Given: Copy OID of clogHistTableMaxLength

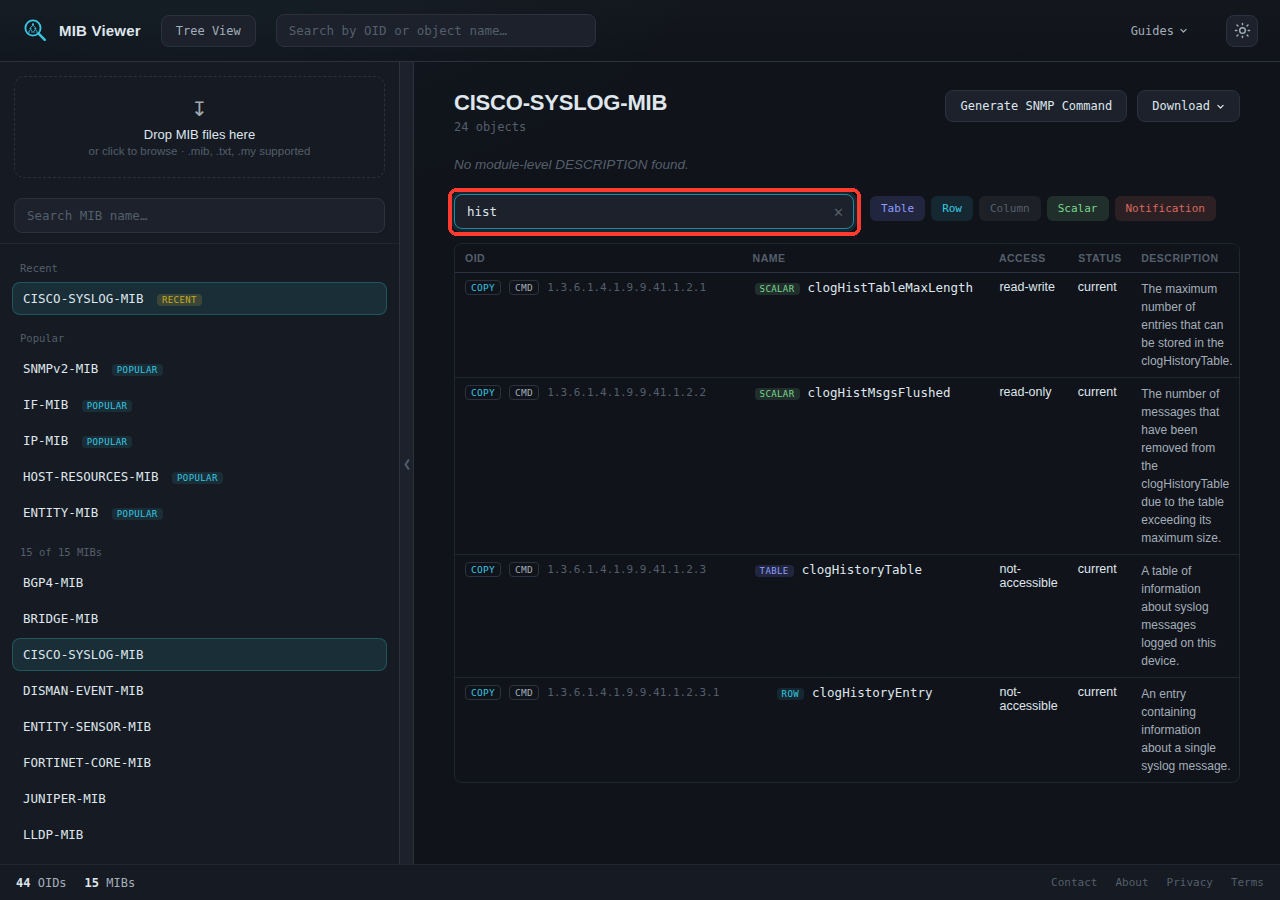Looking at the screenshot, I should (x=483, y=288).
